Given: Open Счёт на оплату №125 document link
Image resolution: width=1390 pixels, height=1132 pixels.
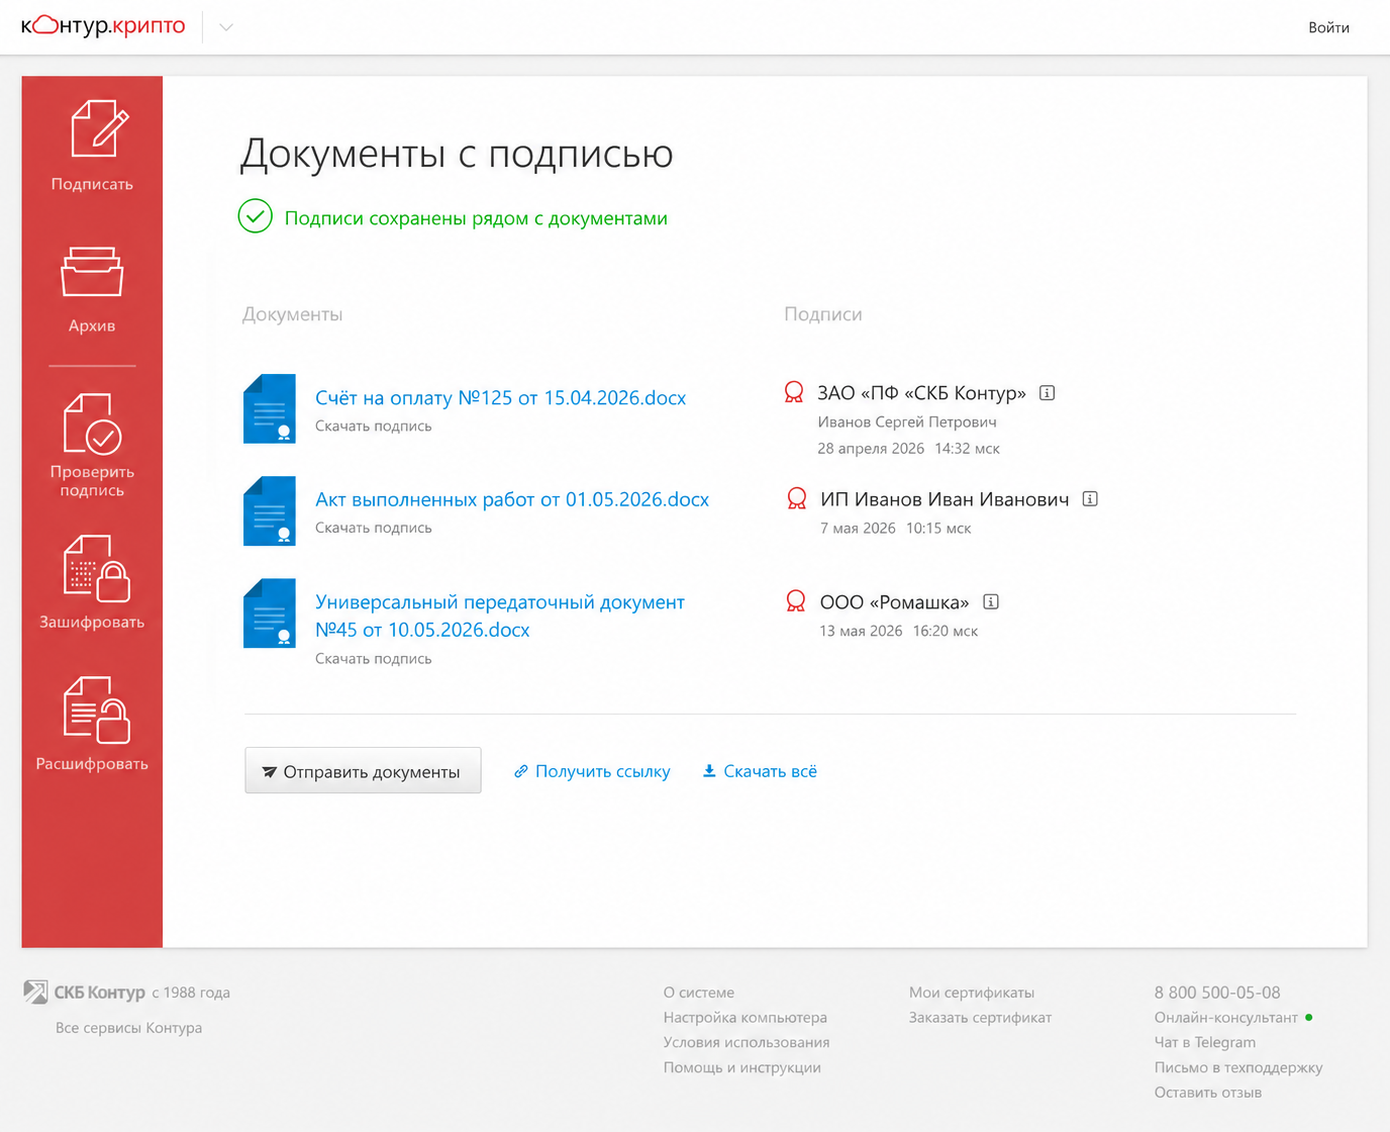Looking at the screenshot, I should click(x=500, y=398).
